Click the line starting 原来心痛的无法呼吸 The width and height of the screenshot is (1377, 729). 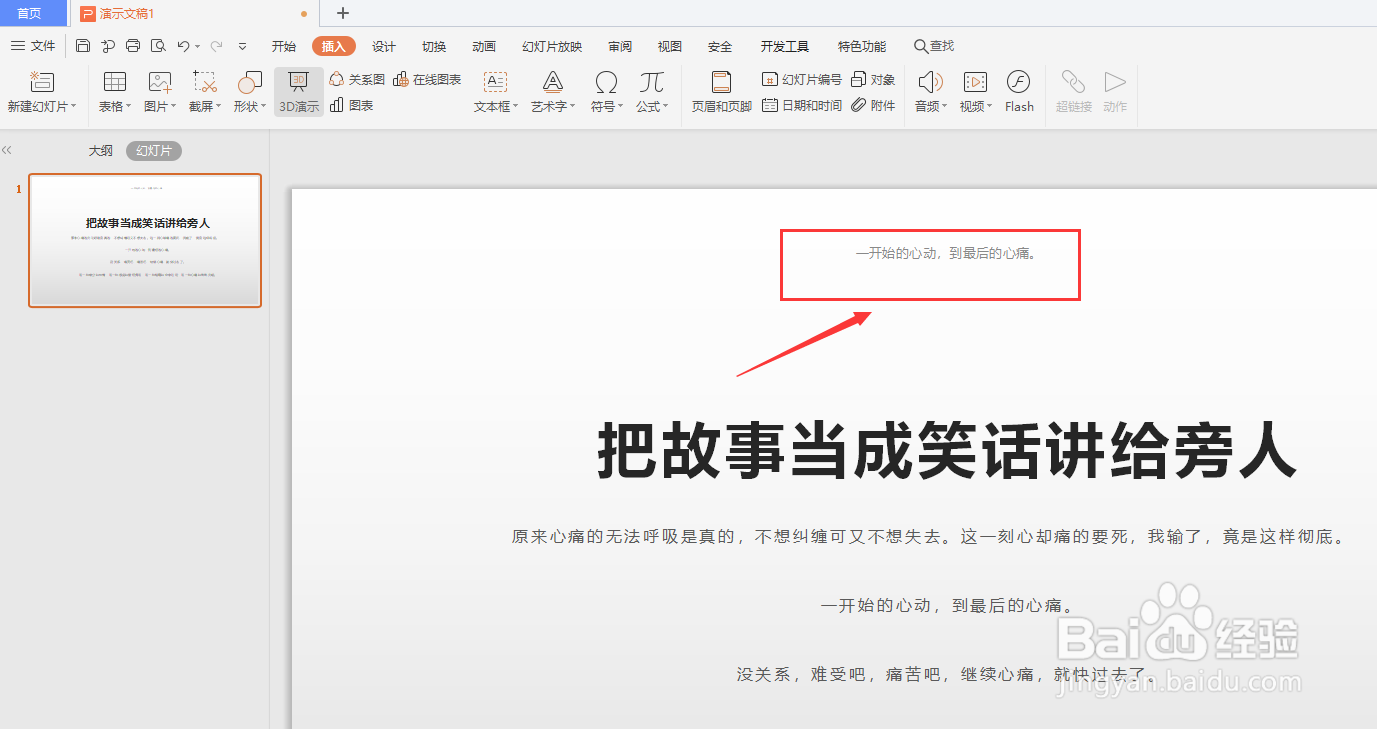tap(929, 537)
